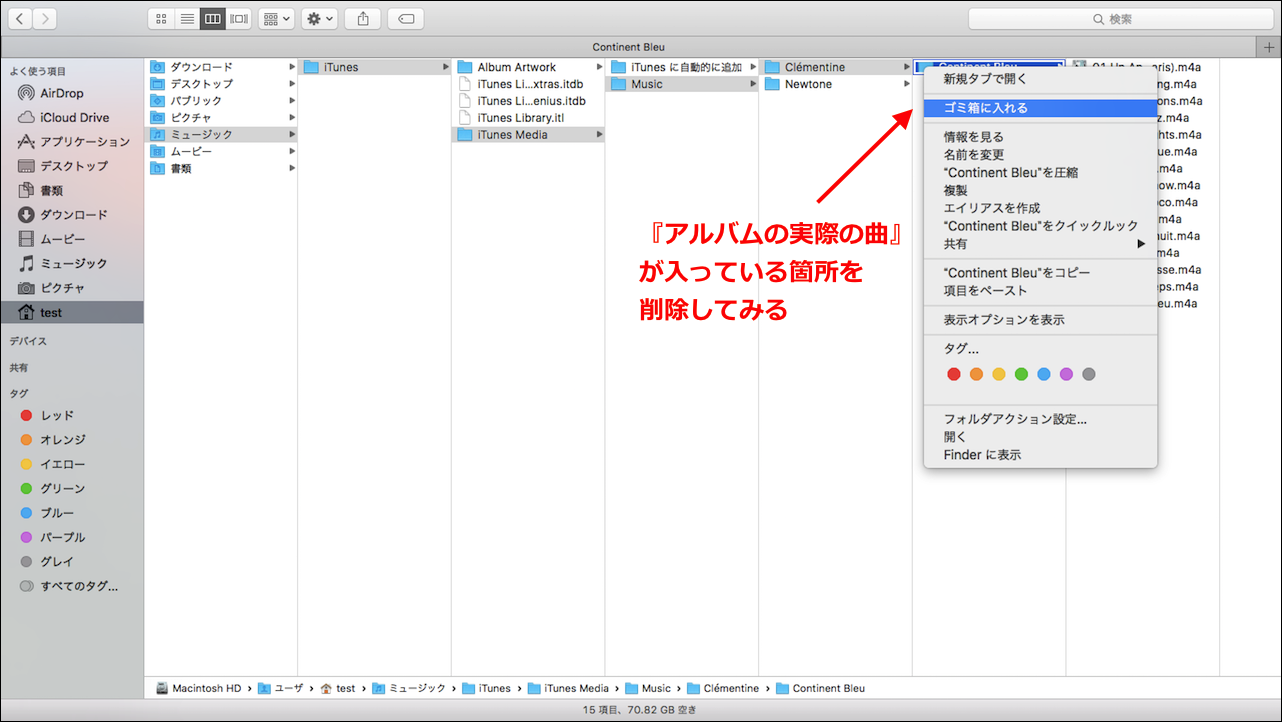
Task: Open ミュージック in the sidebar
Action: 71,263
